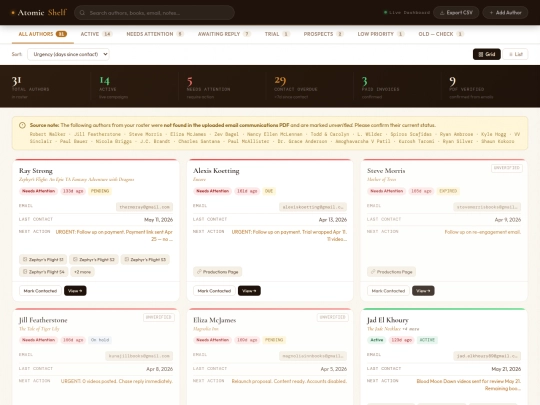Click the Add Author button
Image resolution: width=540 pixels, height=405 pixels.
pos(505,13)
